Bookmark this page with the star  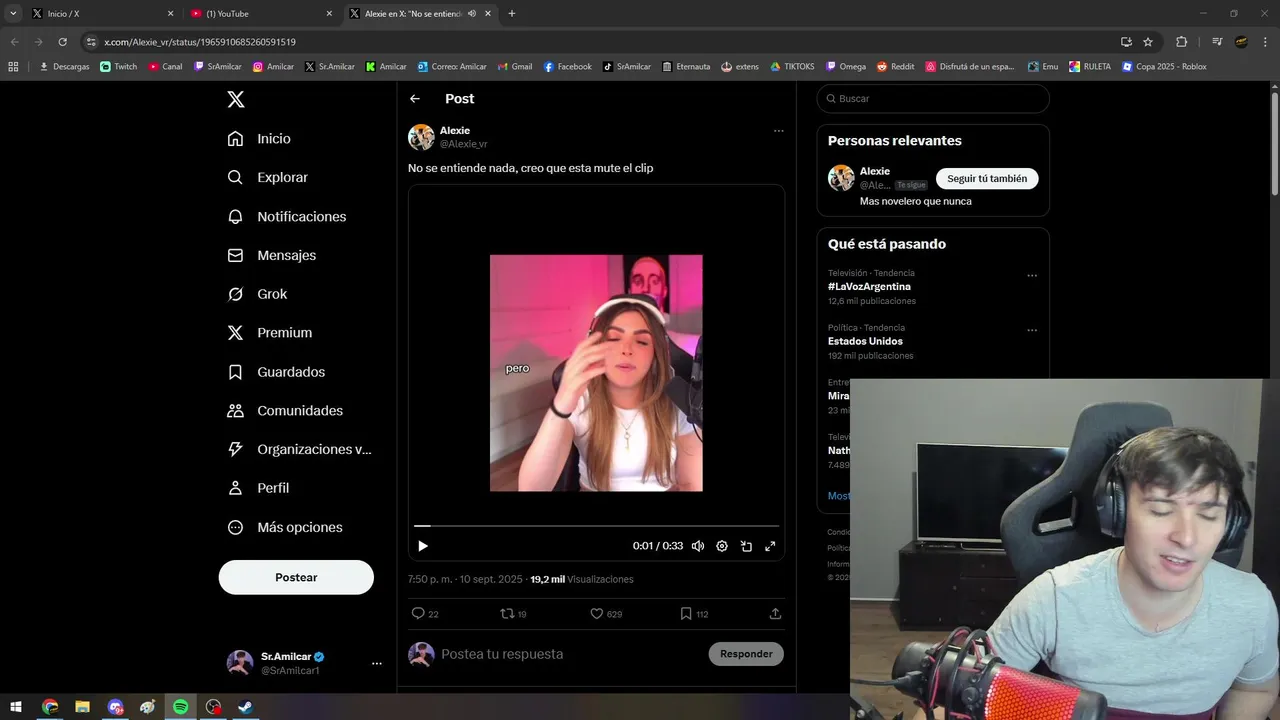point(1148,42)
